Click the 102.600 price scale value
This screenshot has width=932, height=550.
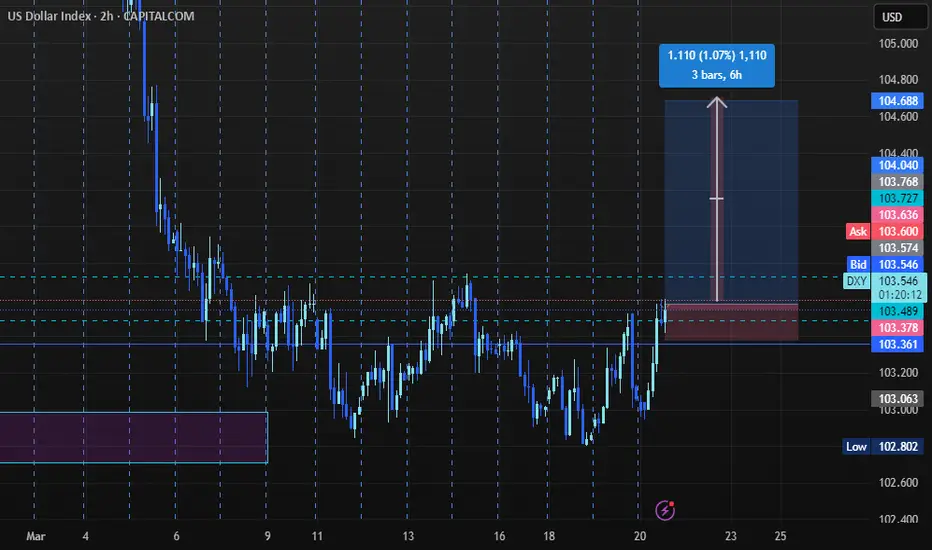point(898,483)
